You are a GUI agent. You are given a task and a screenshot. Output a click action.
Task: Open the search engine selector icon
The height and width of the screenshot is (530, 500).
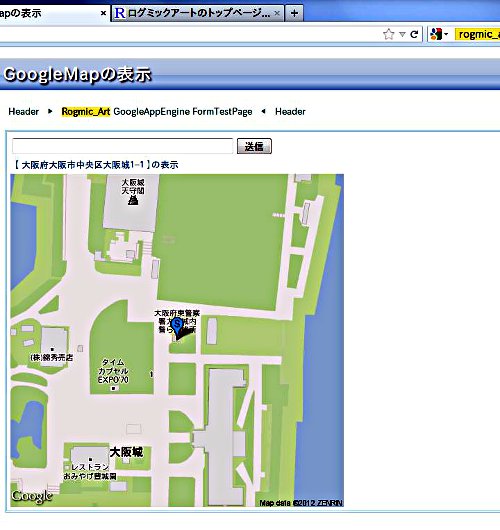(438, 34)
